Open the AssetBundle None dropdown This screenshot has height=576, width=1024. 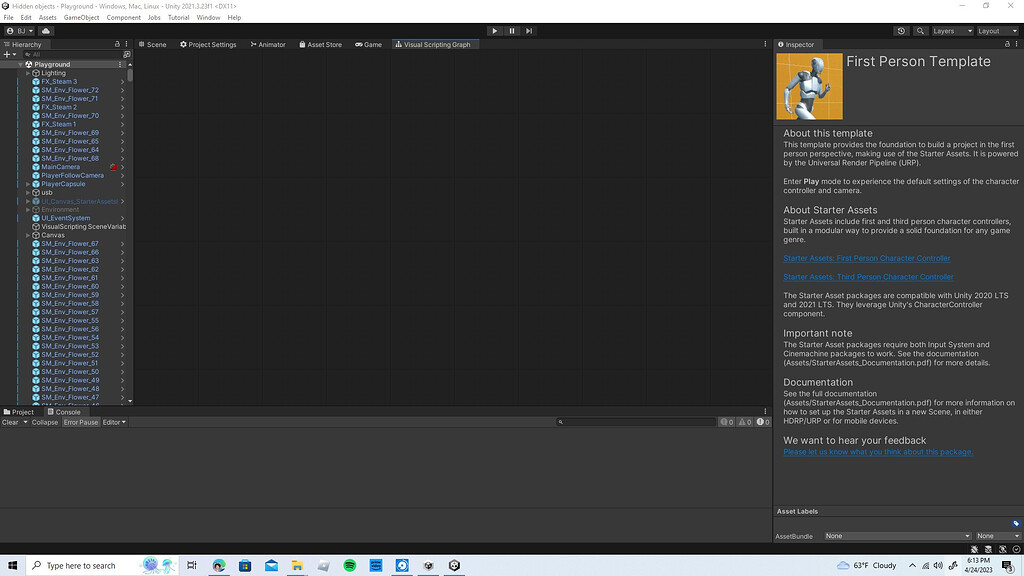click(895, 535)
